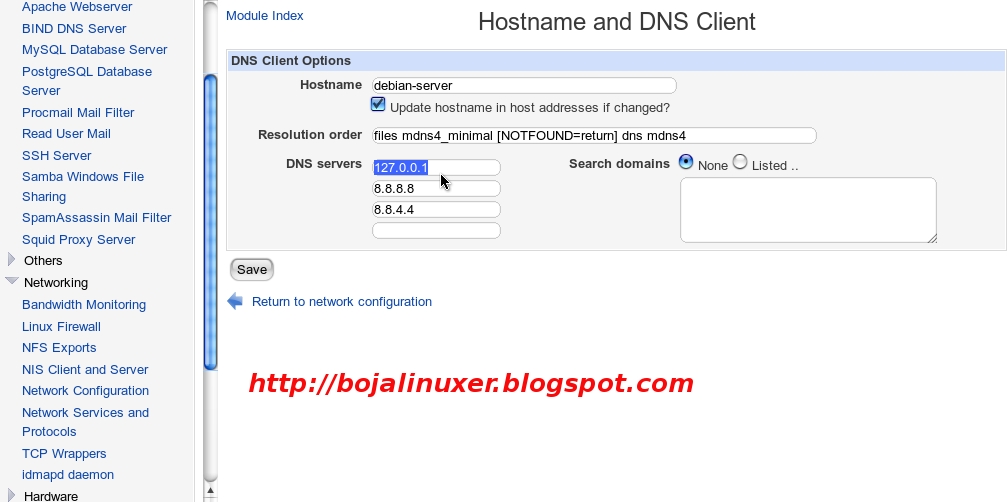Image resolution: width=1007 pixels, height=502 pixels.
Task: Open NFS Exports module
Action: 59,347
